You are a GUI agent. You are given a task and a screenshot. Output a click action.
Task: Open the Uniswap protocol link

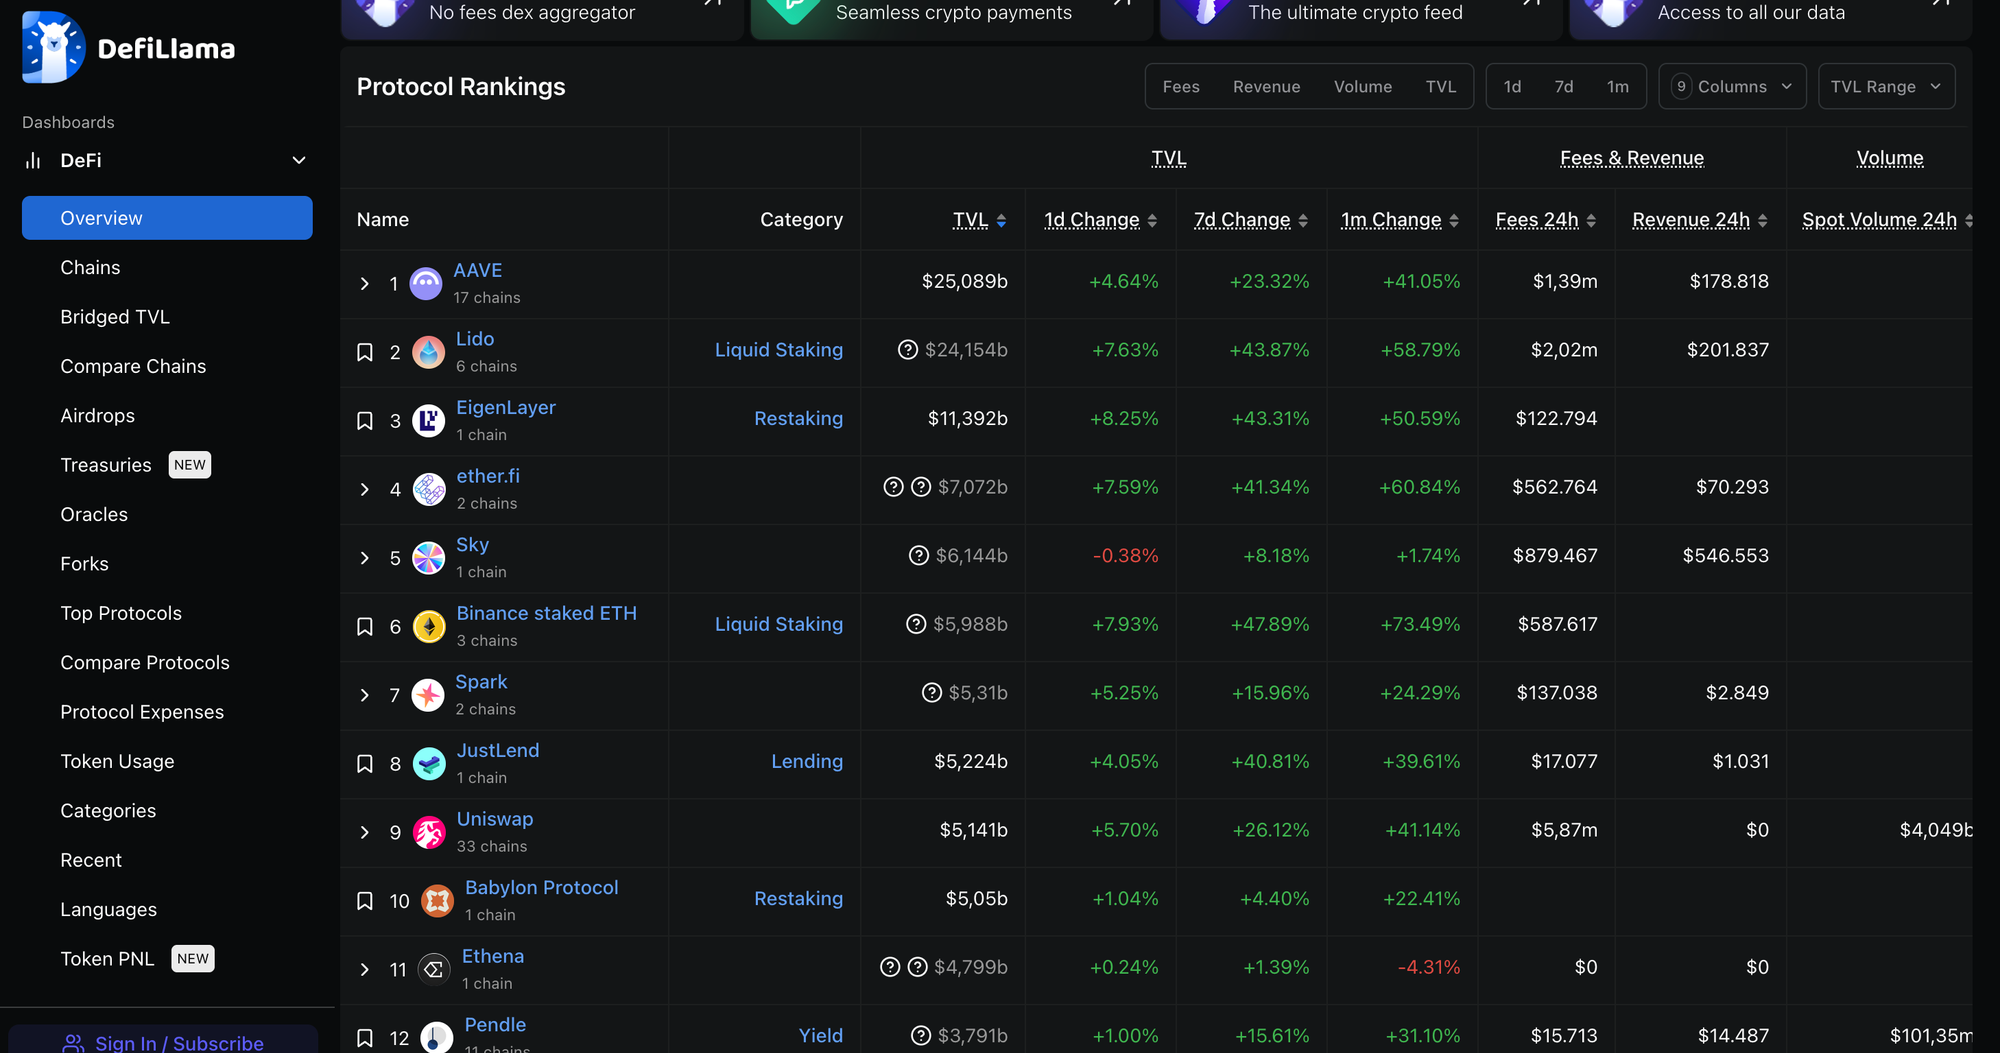coord(495,819)
